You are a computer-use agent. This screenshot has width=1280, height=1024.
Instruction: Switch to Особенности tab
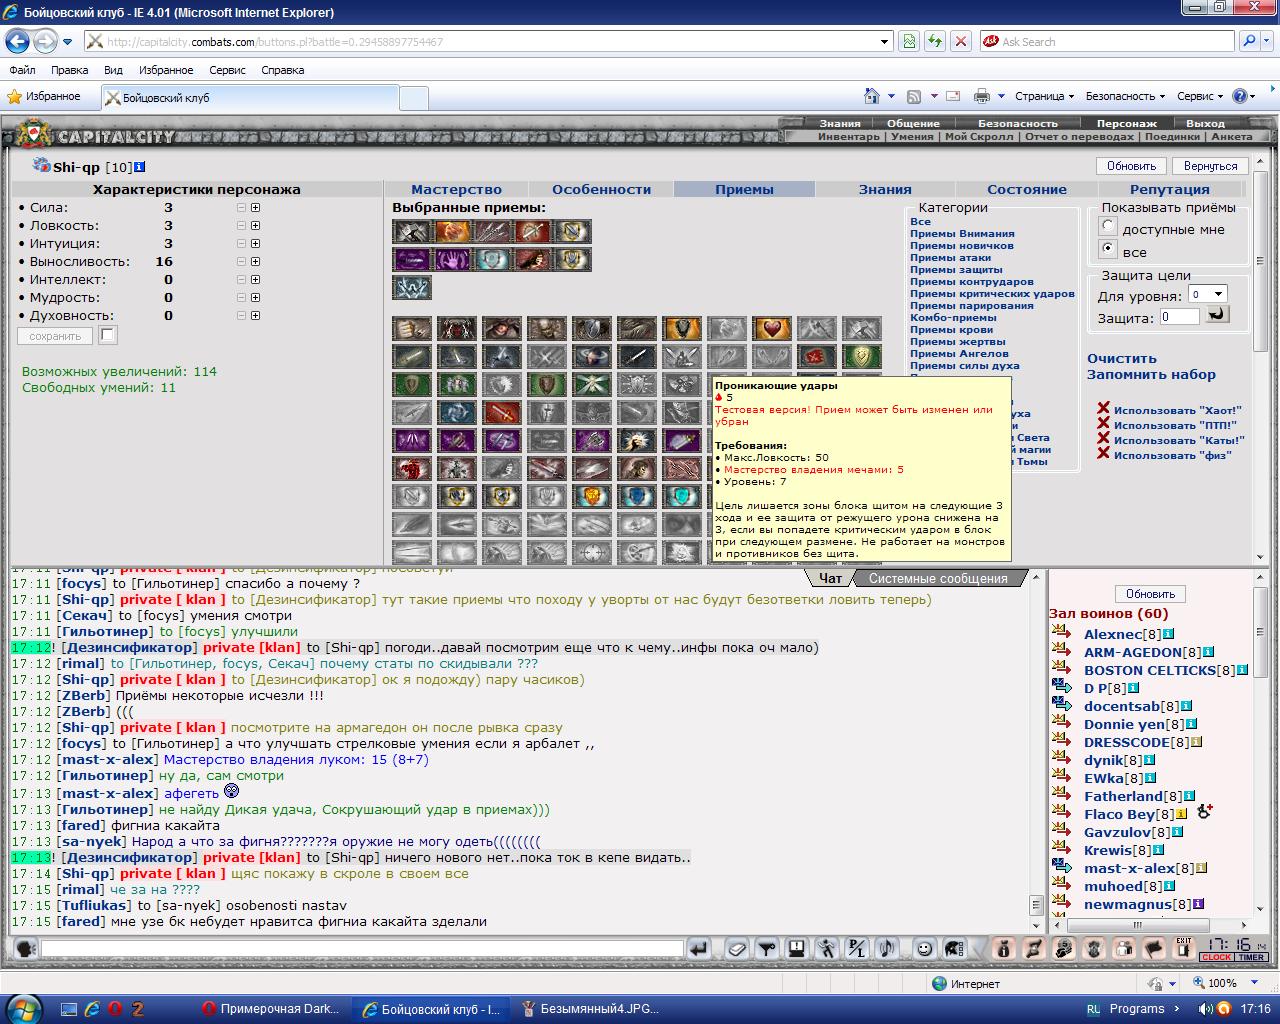[601, 189]
